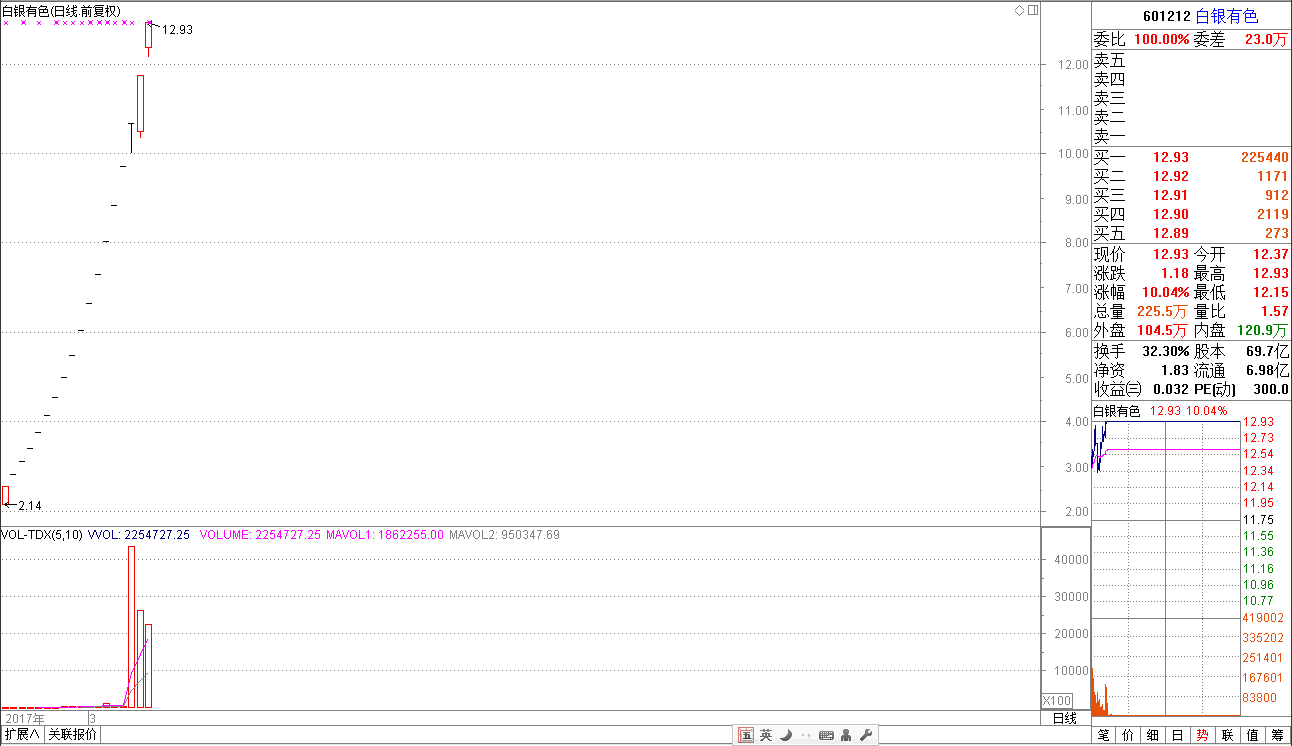Click the 买二 price 12.92

pos(1171,176)
